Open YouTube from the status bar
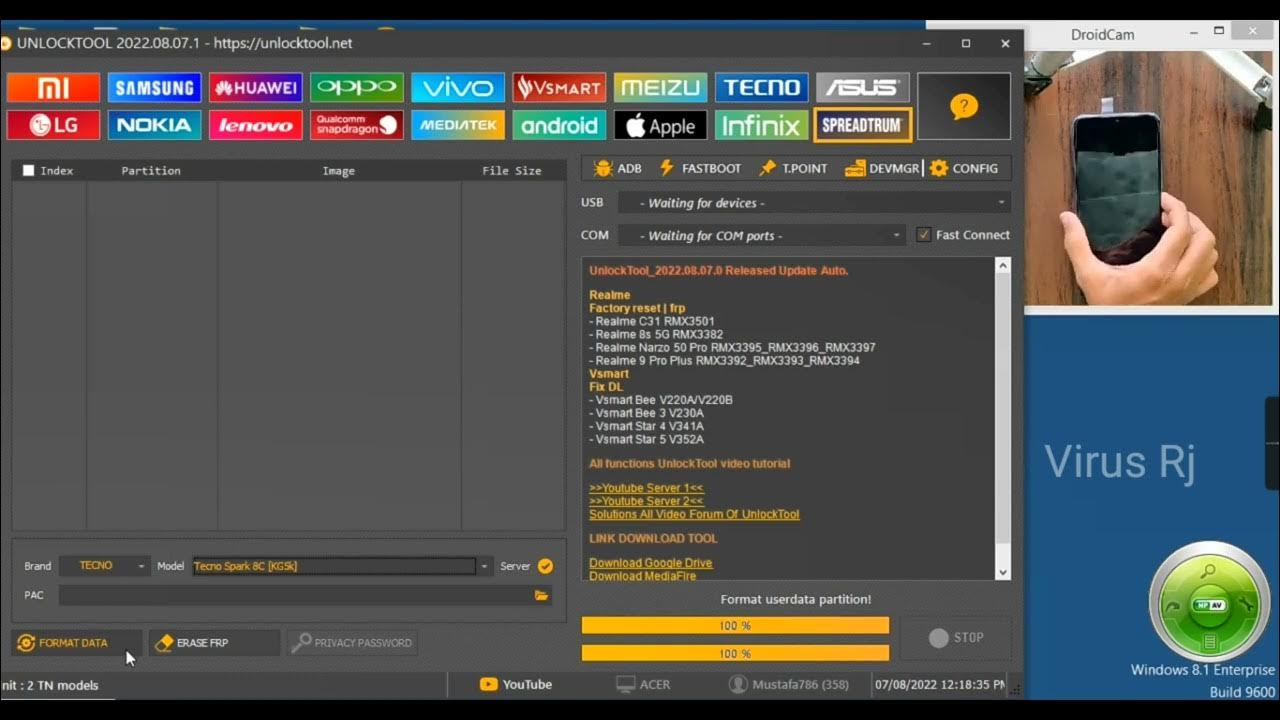 tap(516, 685)
